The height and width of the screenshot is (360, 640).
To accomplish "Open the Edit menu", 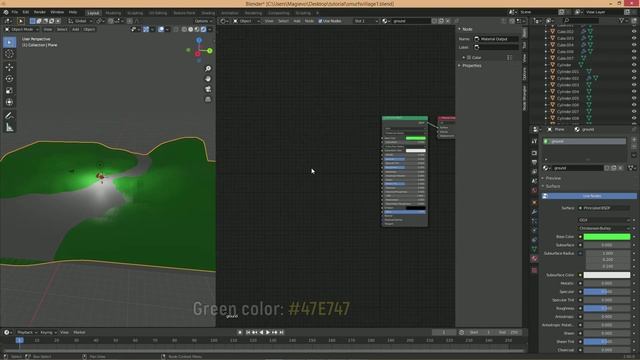I will point(26,12).
